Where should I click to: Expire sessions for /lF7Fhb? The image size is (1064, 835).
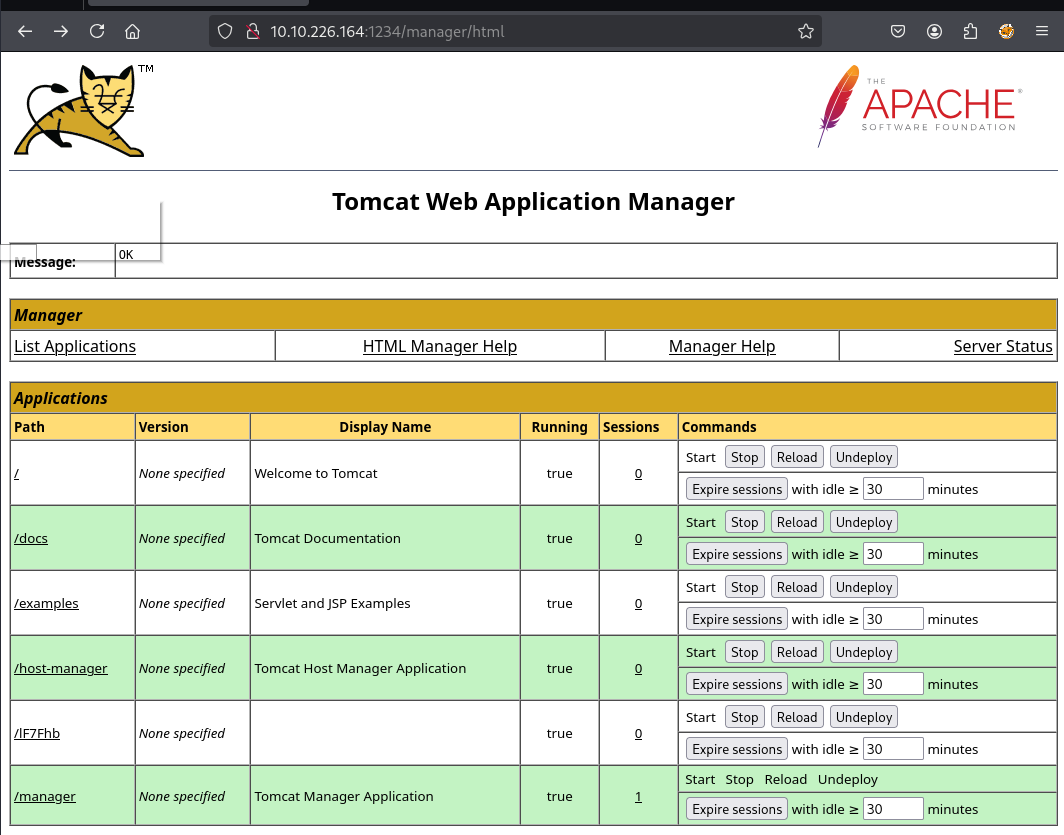coord(737,750)
